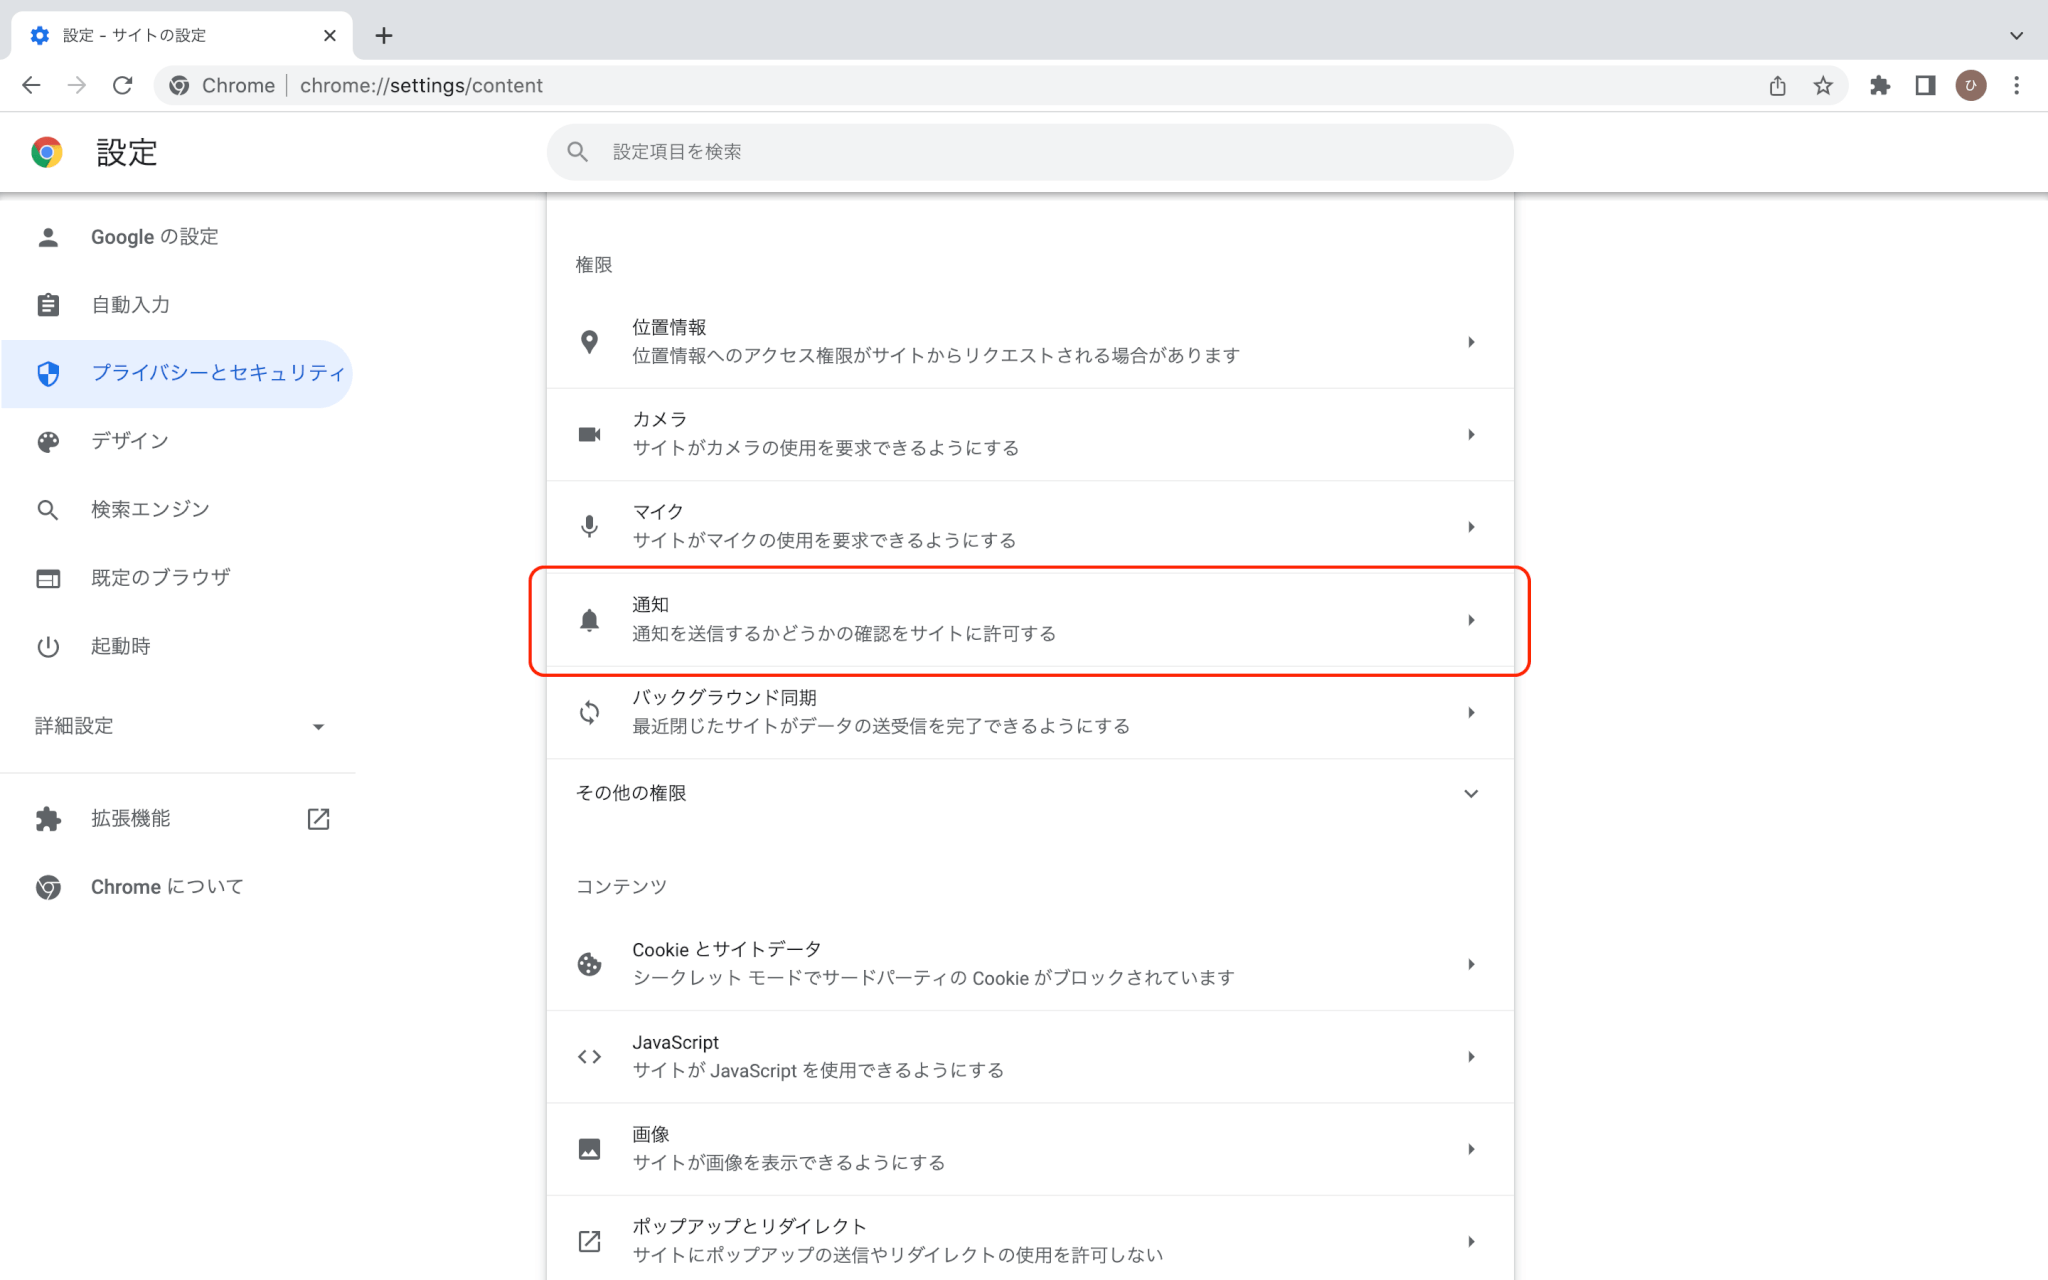Click the Cookie とサイトデータ cookie icon
The image size is (2048, 1280).
click(x=590, y=964)
